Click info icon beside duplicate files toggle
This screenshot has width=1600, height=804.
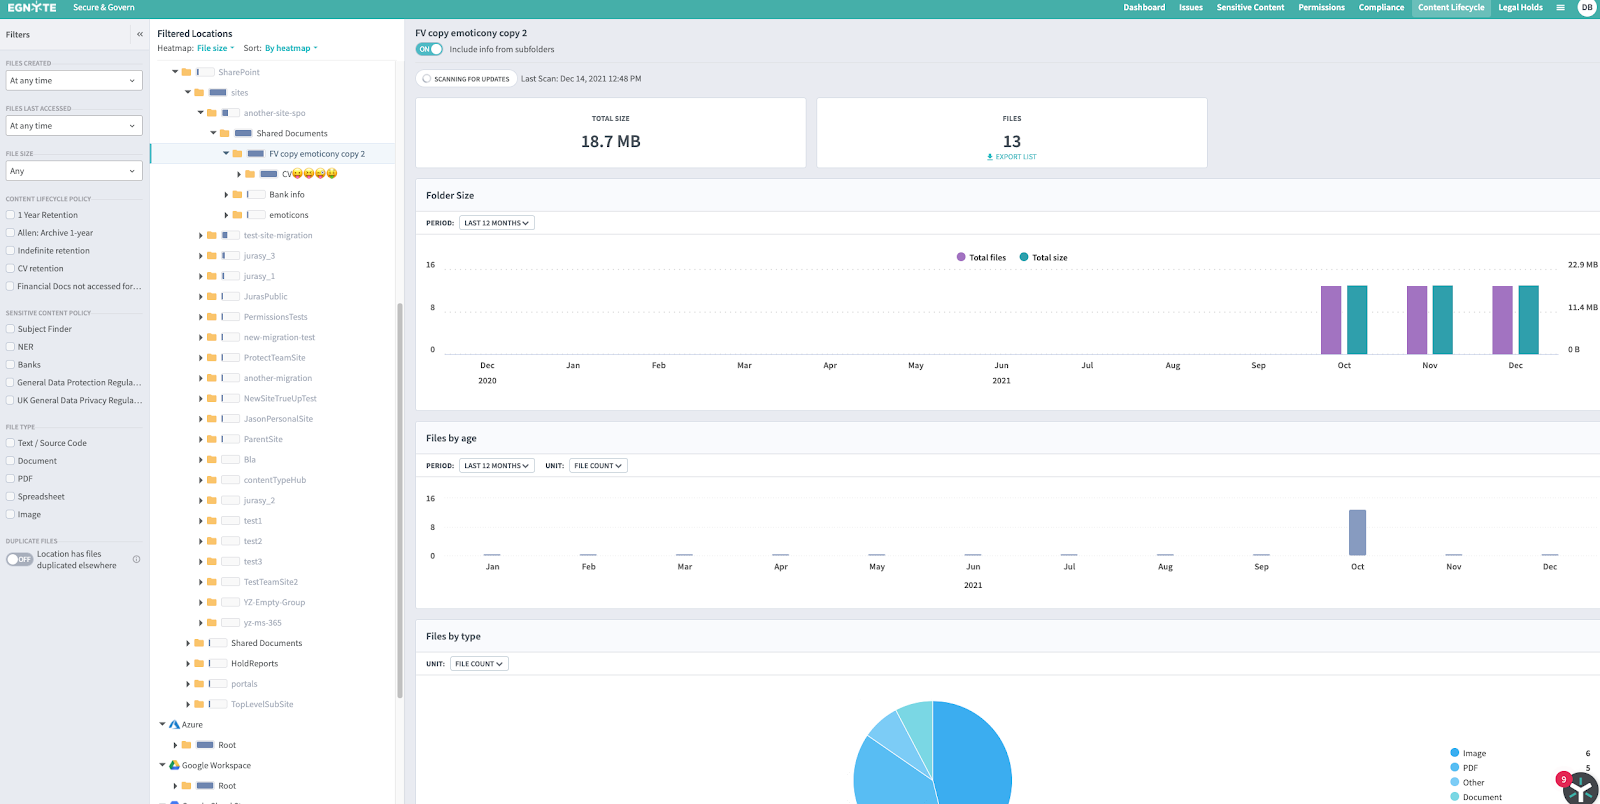137,560
